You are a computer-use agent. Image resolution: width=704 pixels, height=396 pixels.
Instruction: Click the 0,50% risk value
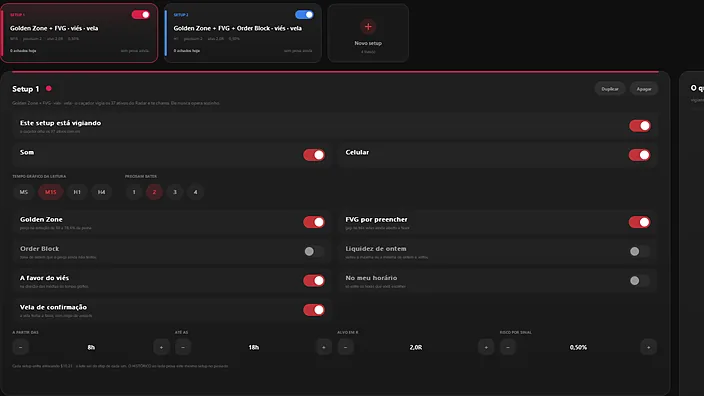[578, 348]
